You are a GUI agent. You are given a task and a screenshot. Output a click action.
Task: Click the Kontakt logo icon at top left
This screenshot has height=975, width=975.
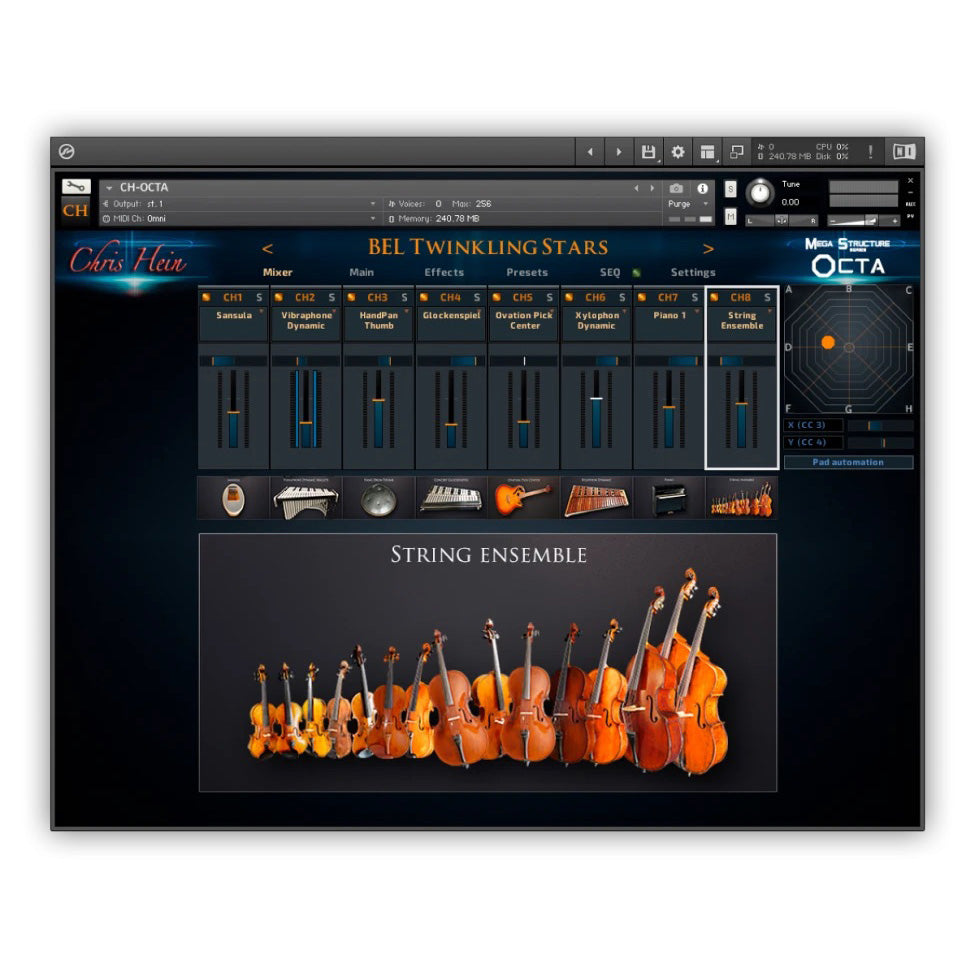[67, 152]
